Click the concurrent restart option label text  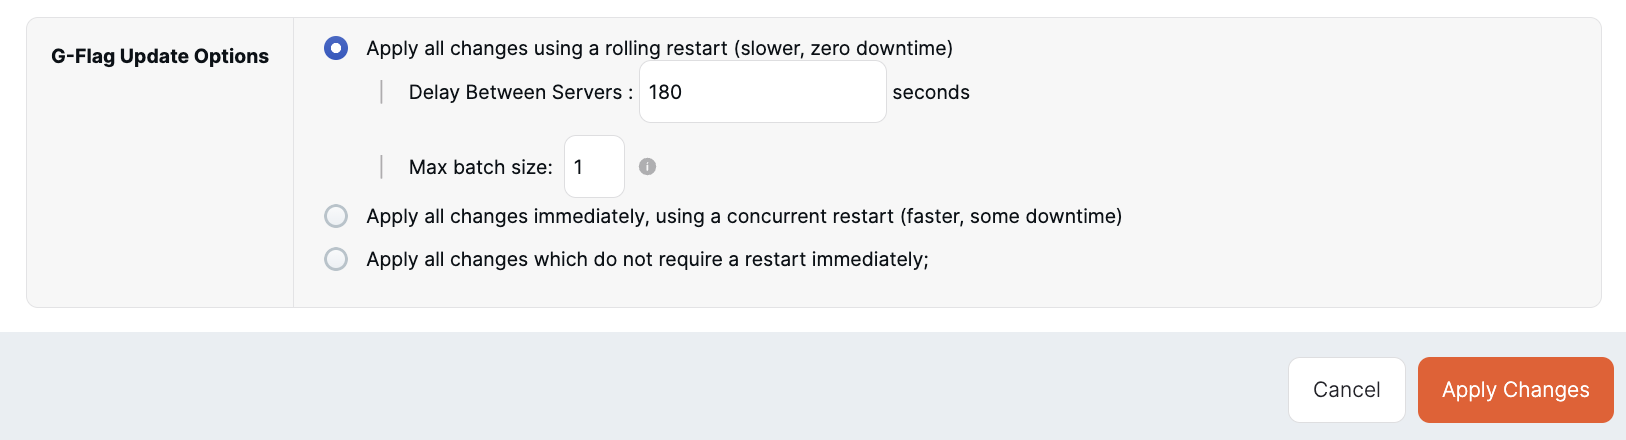click(630, 216)
